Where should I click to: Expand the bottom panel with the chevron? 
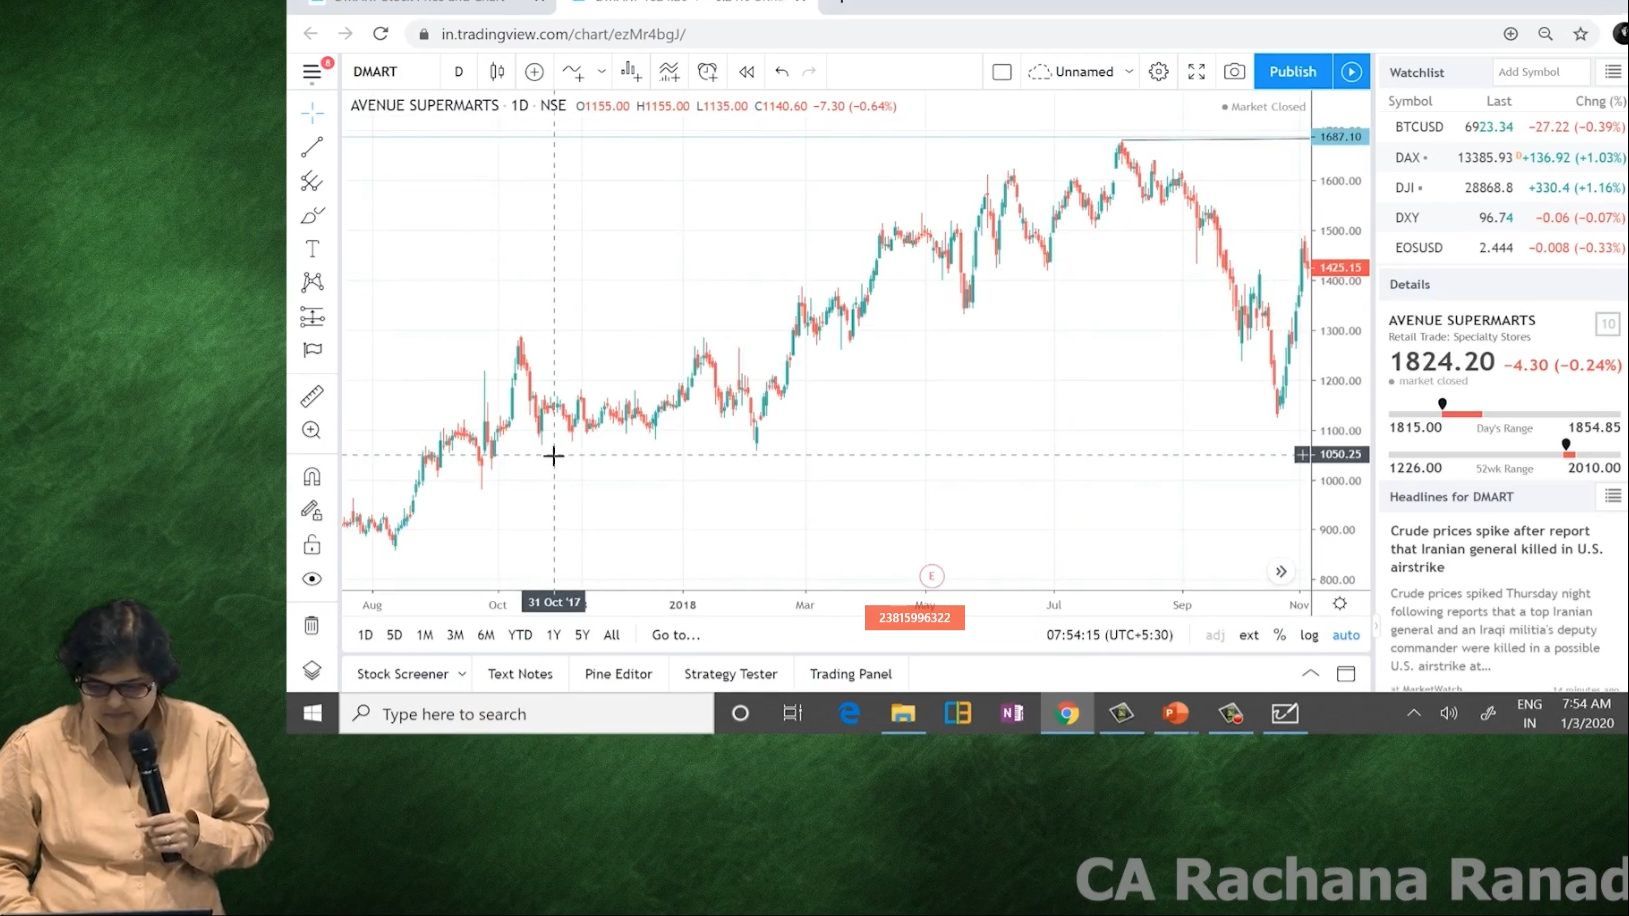pos(1310,673)
